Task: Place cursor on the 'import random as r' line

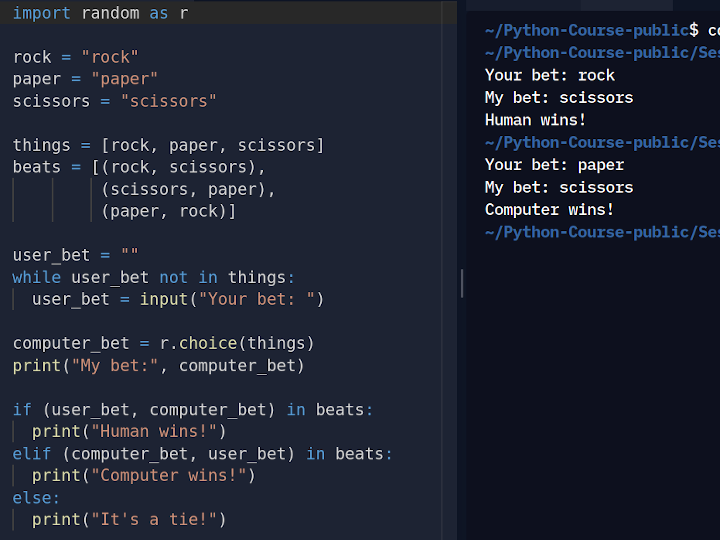Action: [101, 13]
